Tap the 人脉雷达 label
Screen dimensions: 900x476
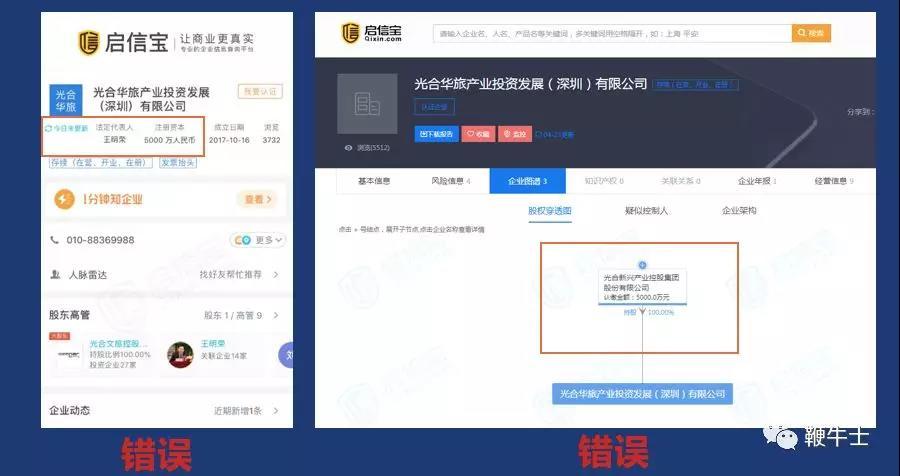click(x=87, y=274)
